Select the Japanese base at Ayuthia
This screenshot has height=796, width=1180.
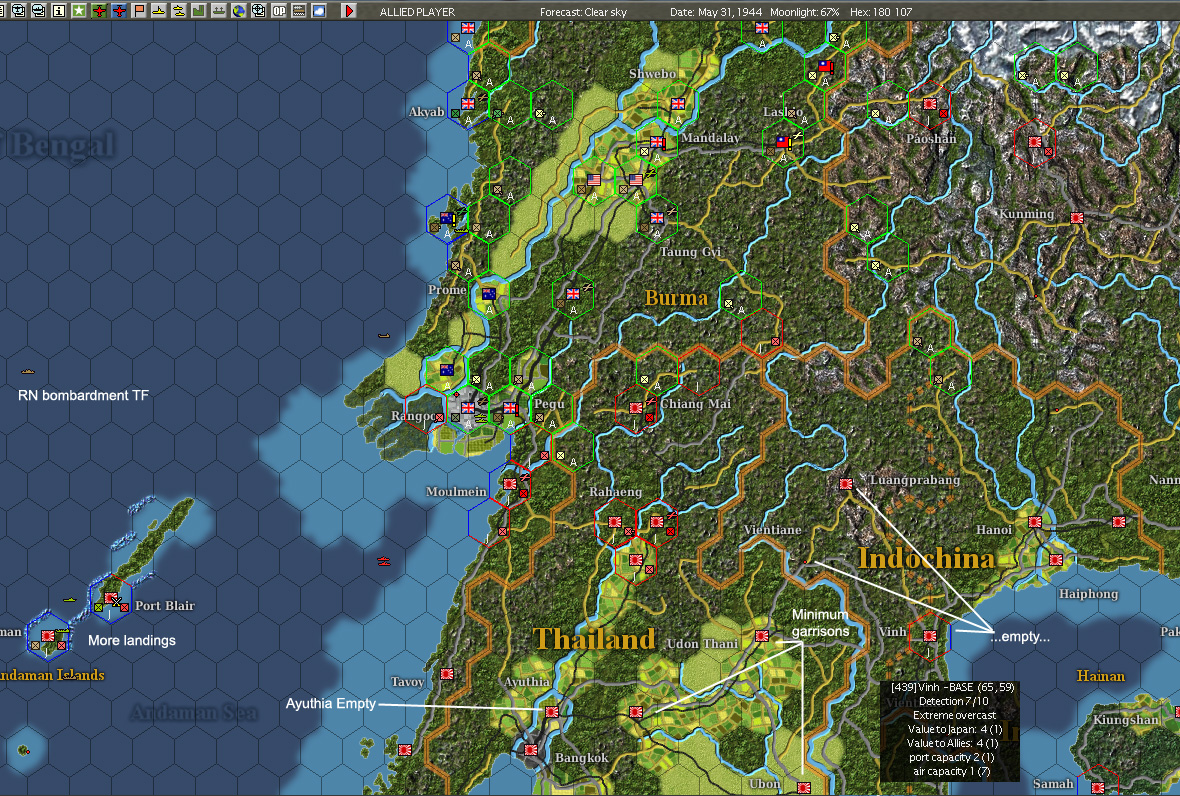(552, 712)
